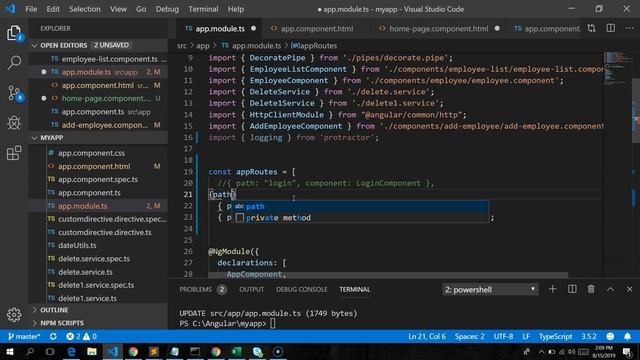This screenshot has height=360, width=640.
Task: Expand the NPM Scripts section
Action: 98,323
